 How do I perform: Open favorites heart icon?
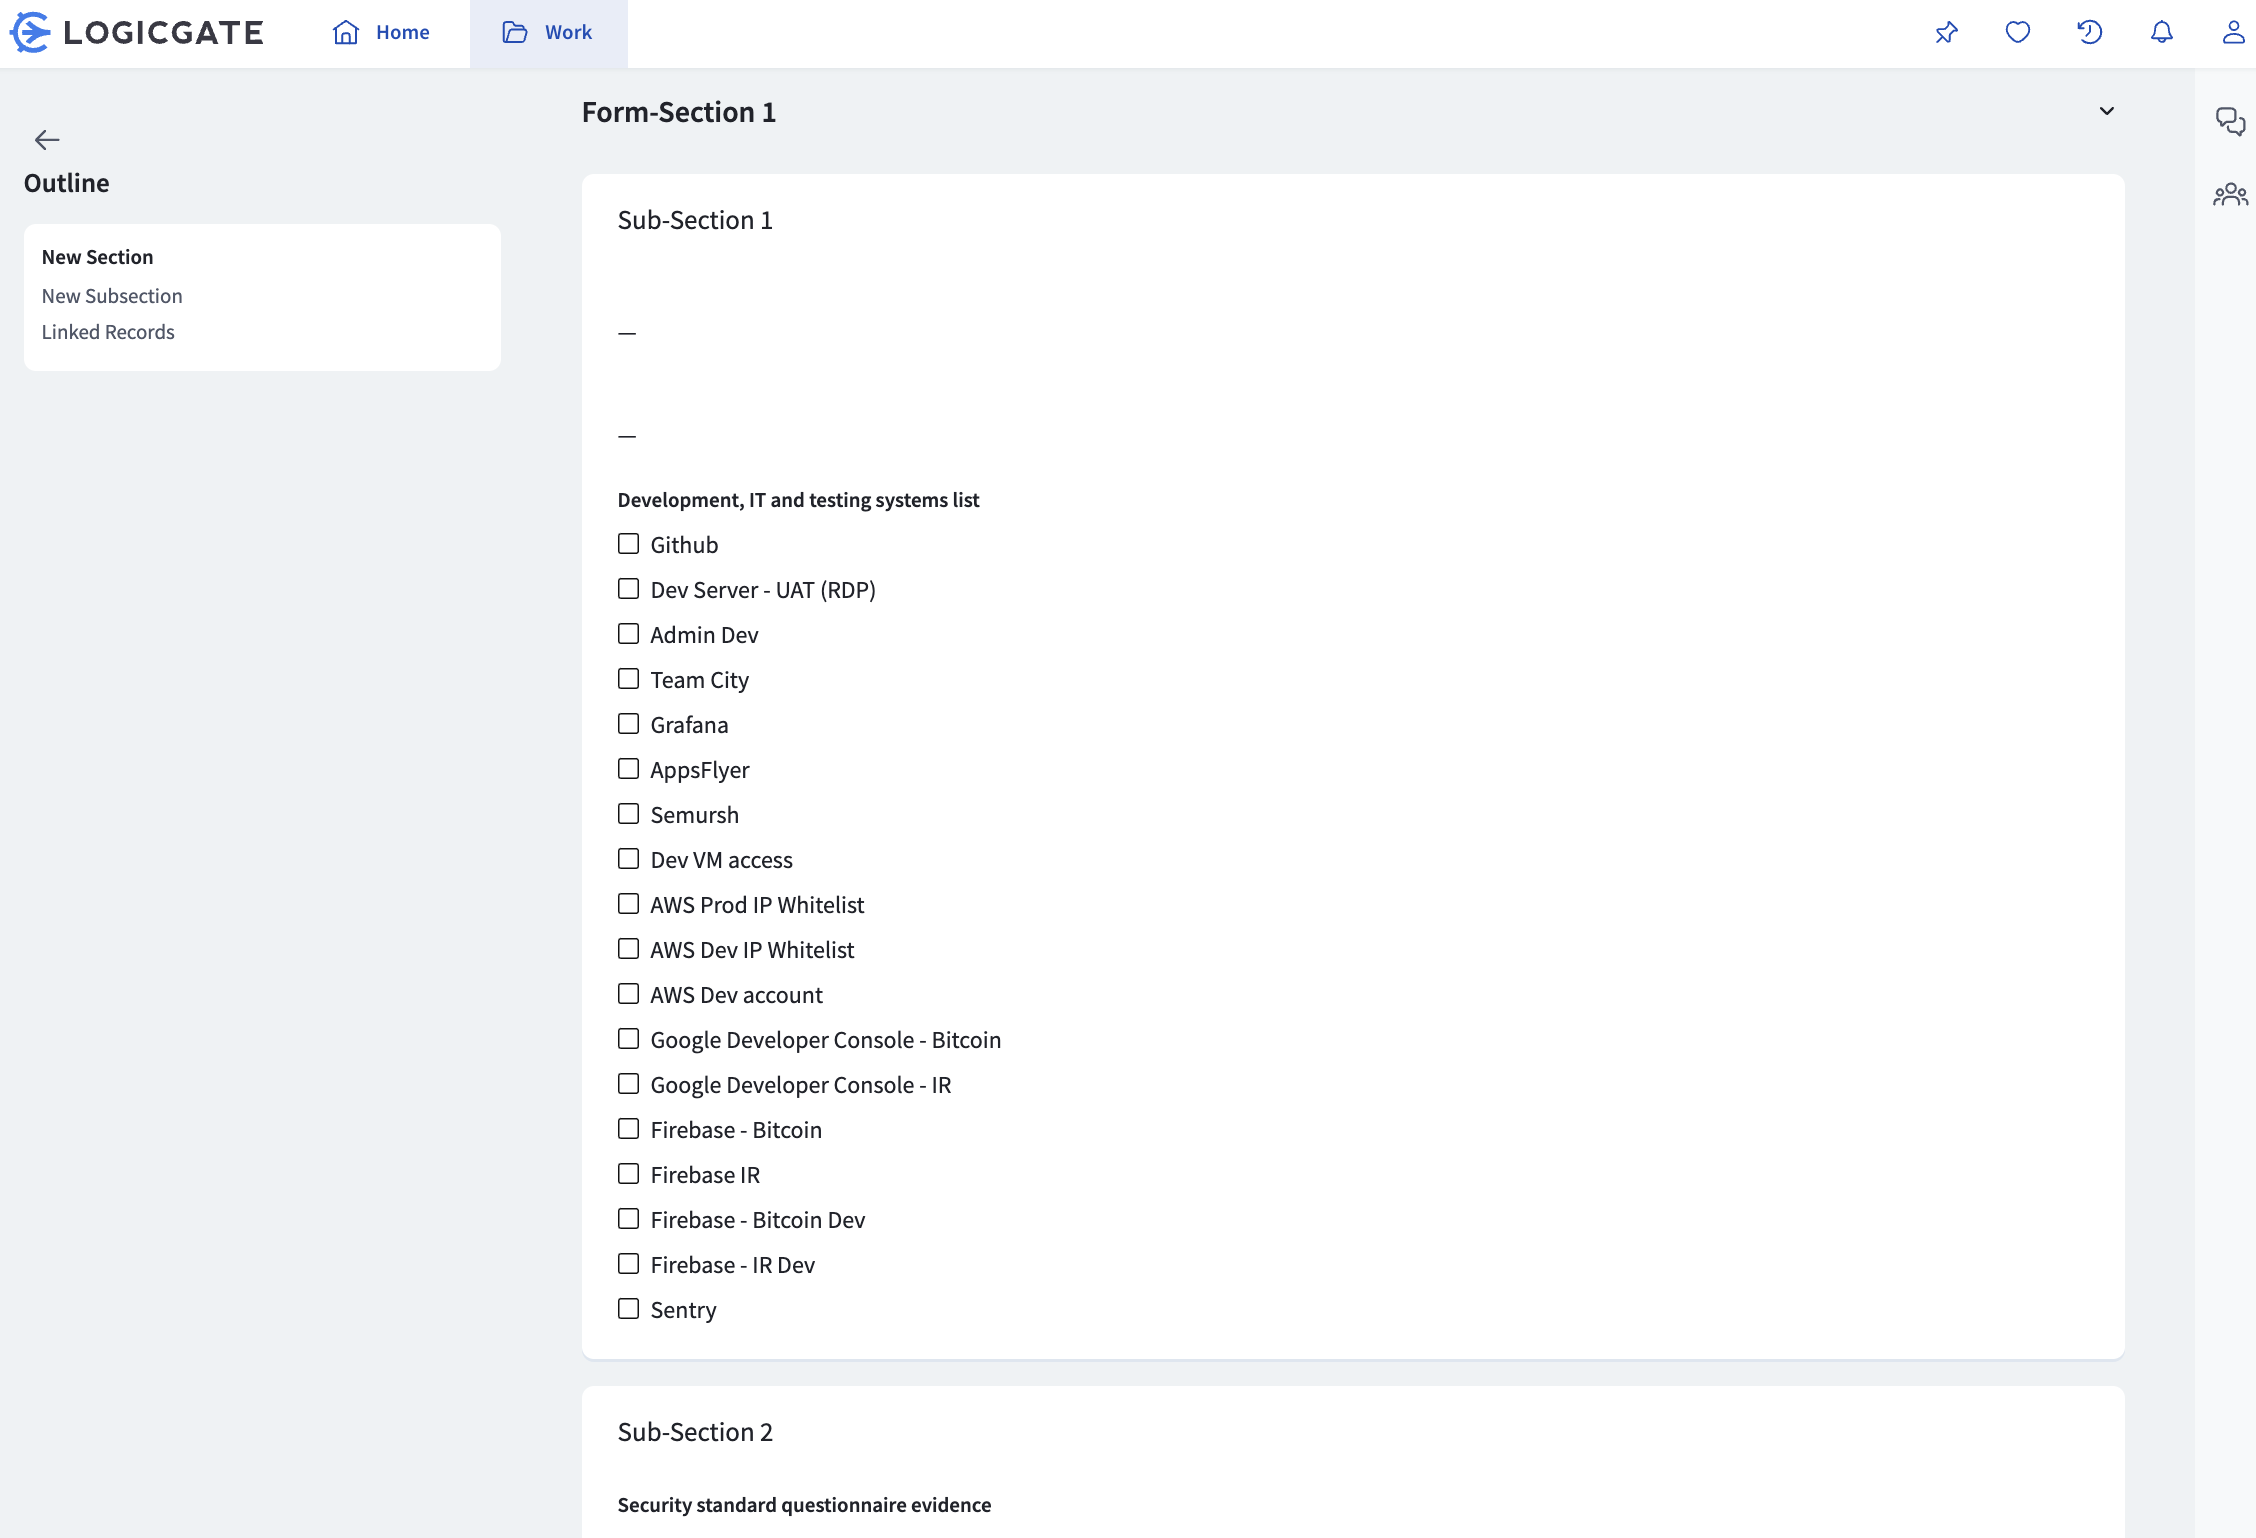click(2018, 33)
